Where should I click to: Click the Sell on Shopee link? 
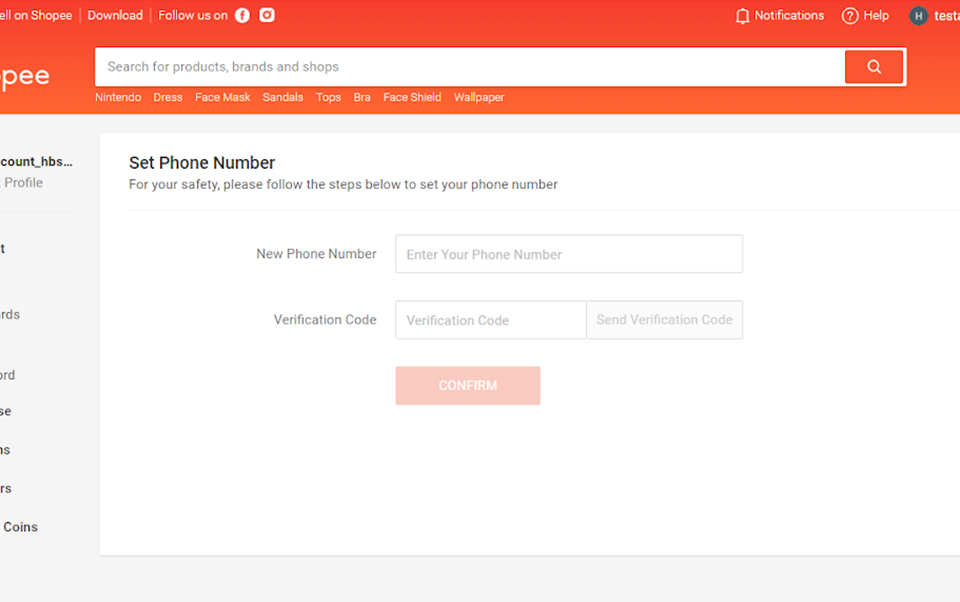click(30, 15)
